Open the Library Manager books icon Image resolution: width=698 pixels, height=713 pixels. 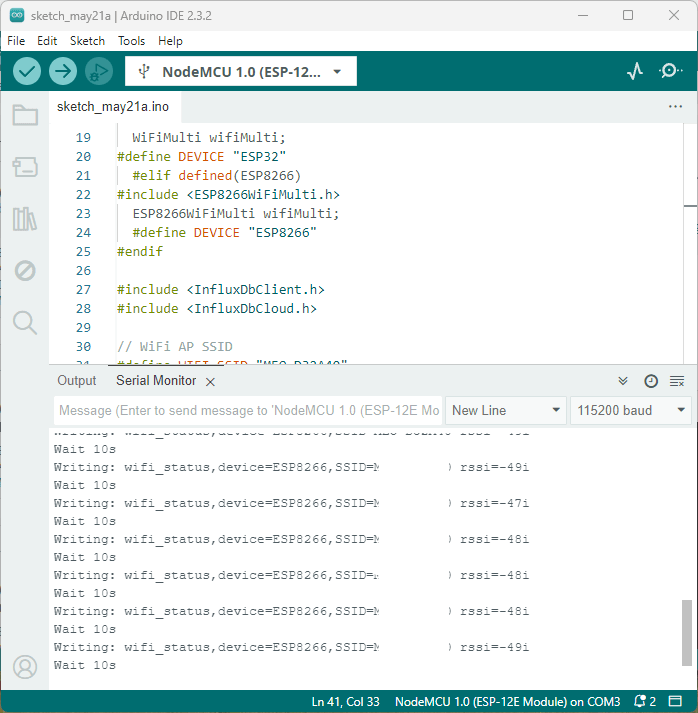pos(25,219)
